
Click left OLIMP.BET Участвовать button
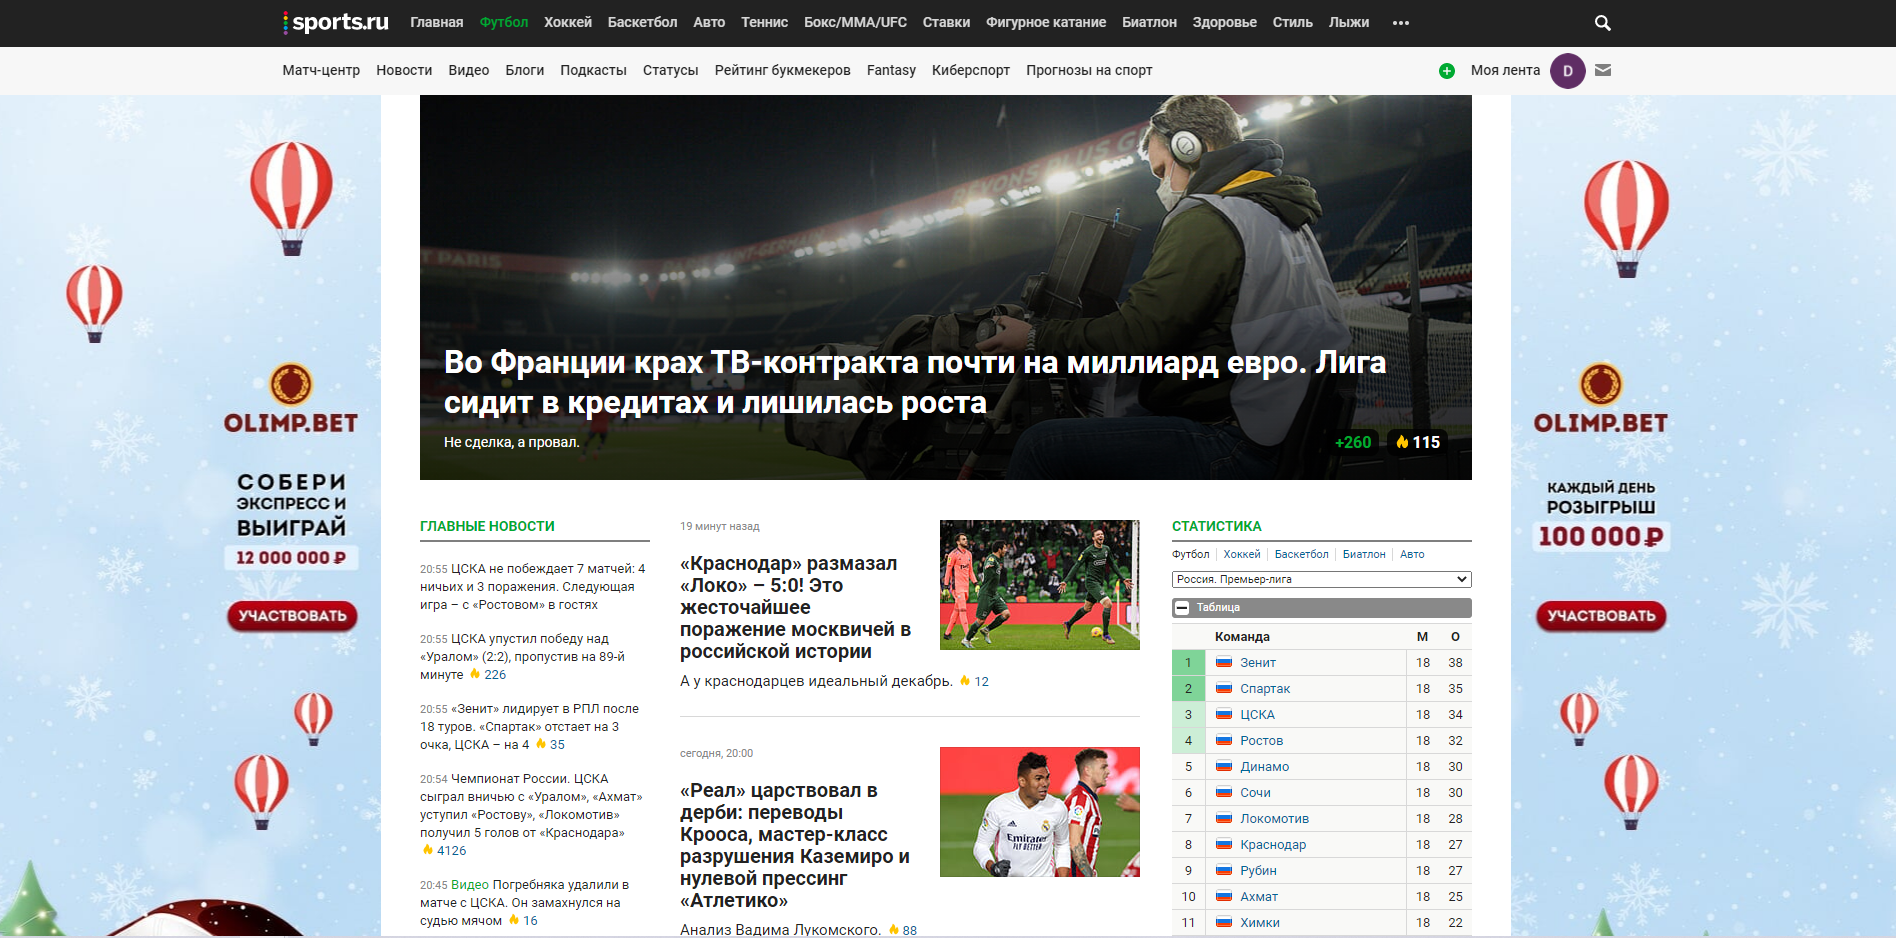pos(292,616)
